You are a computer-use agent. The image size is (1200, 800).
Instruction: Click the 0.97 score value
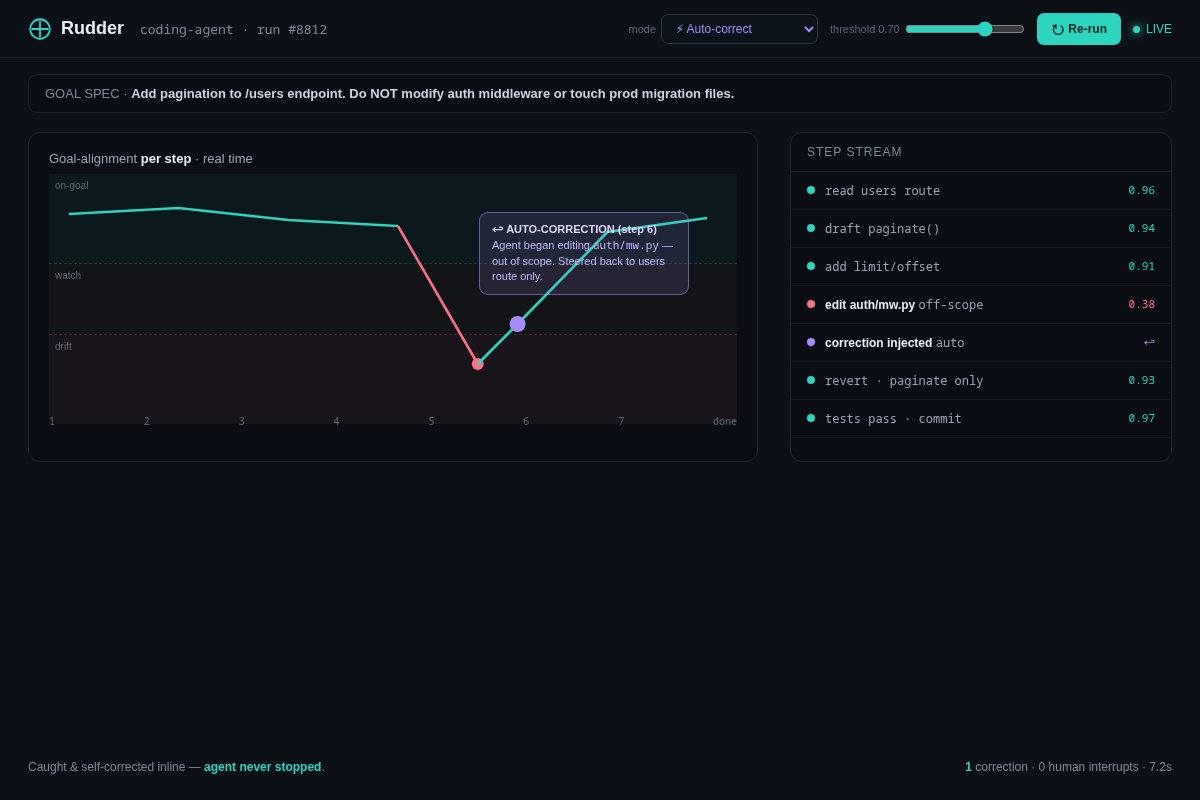1141,419
